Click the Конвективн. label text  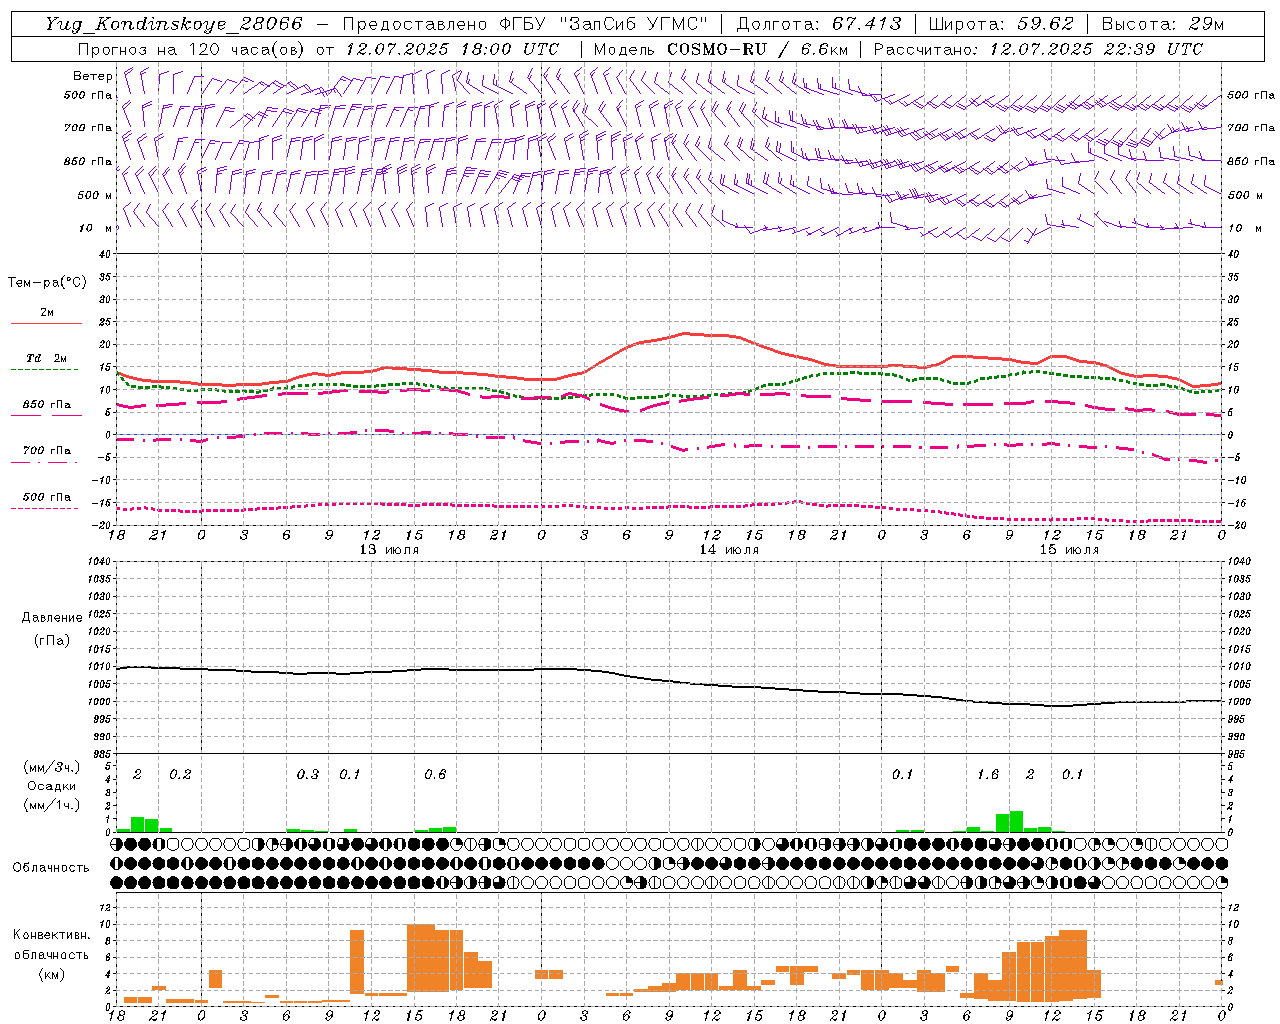[51, 935]
